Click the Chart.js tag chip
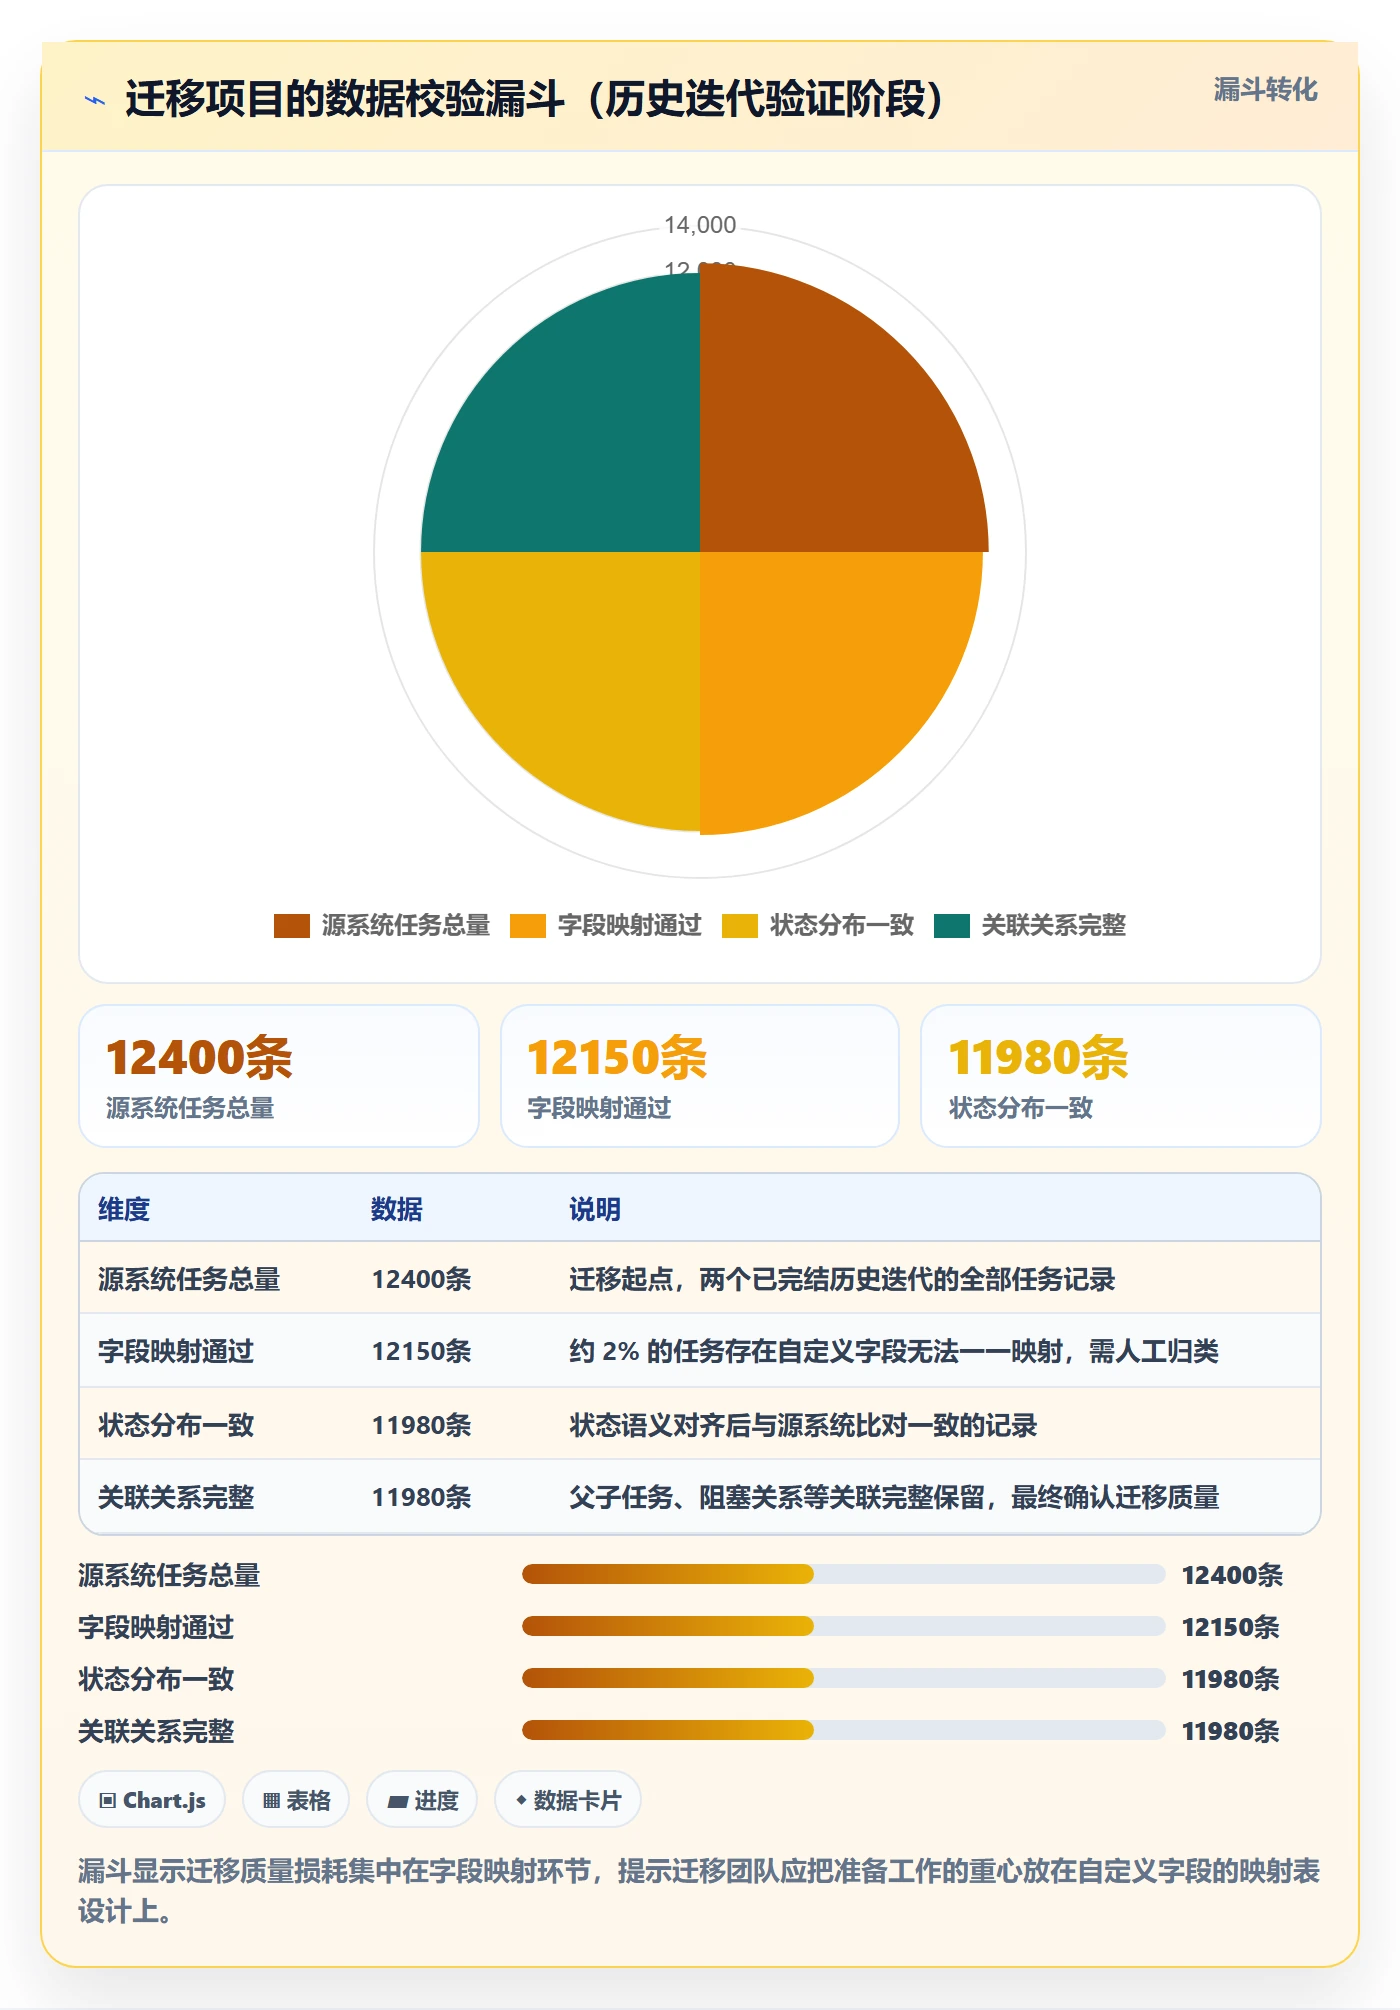Screen dimensions: 1400x2010 tap(152, 1800)
